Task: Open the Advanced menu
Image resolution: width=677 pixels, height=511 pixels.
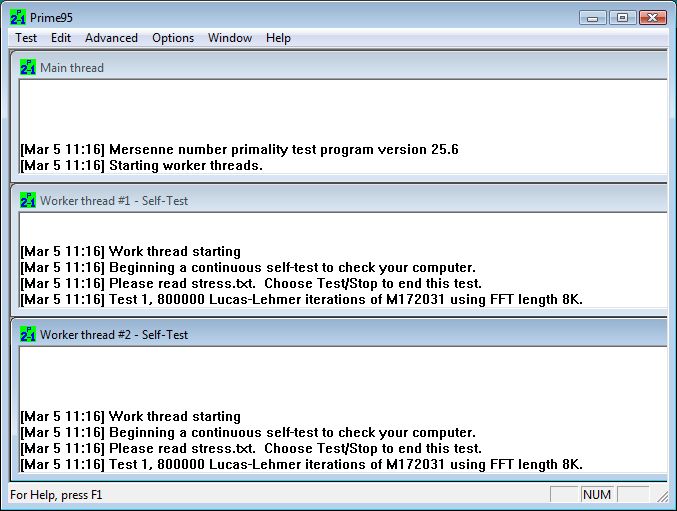Action: click(x=111, y=38)
